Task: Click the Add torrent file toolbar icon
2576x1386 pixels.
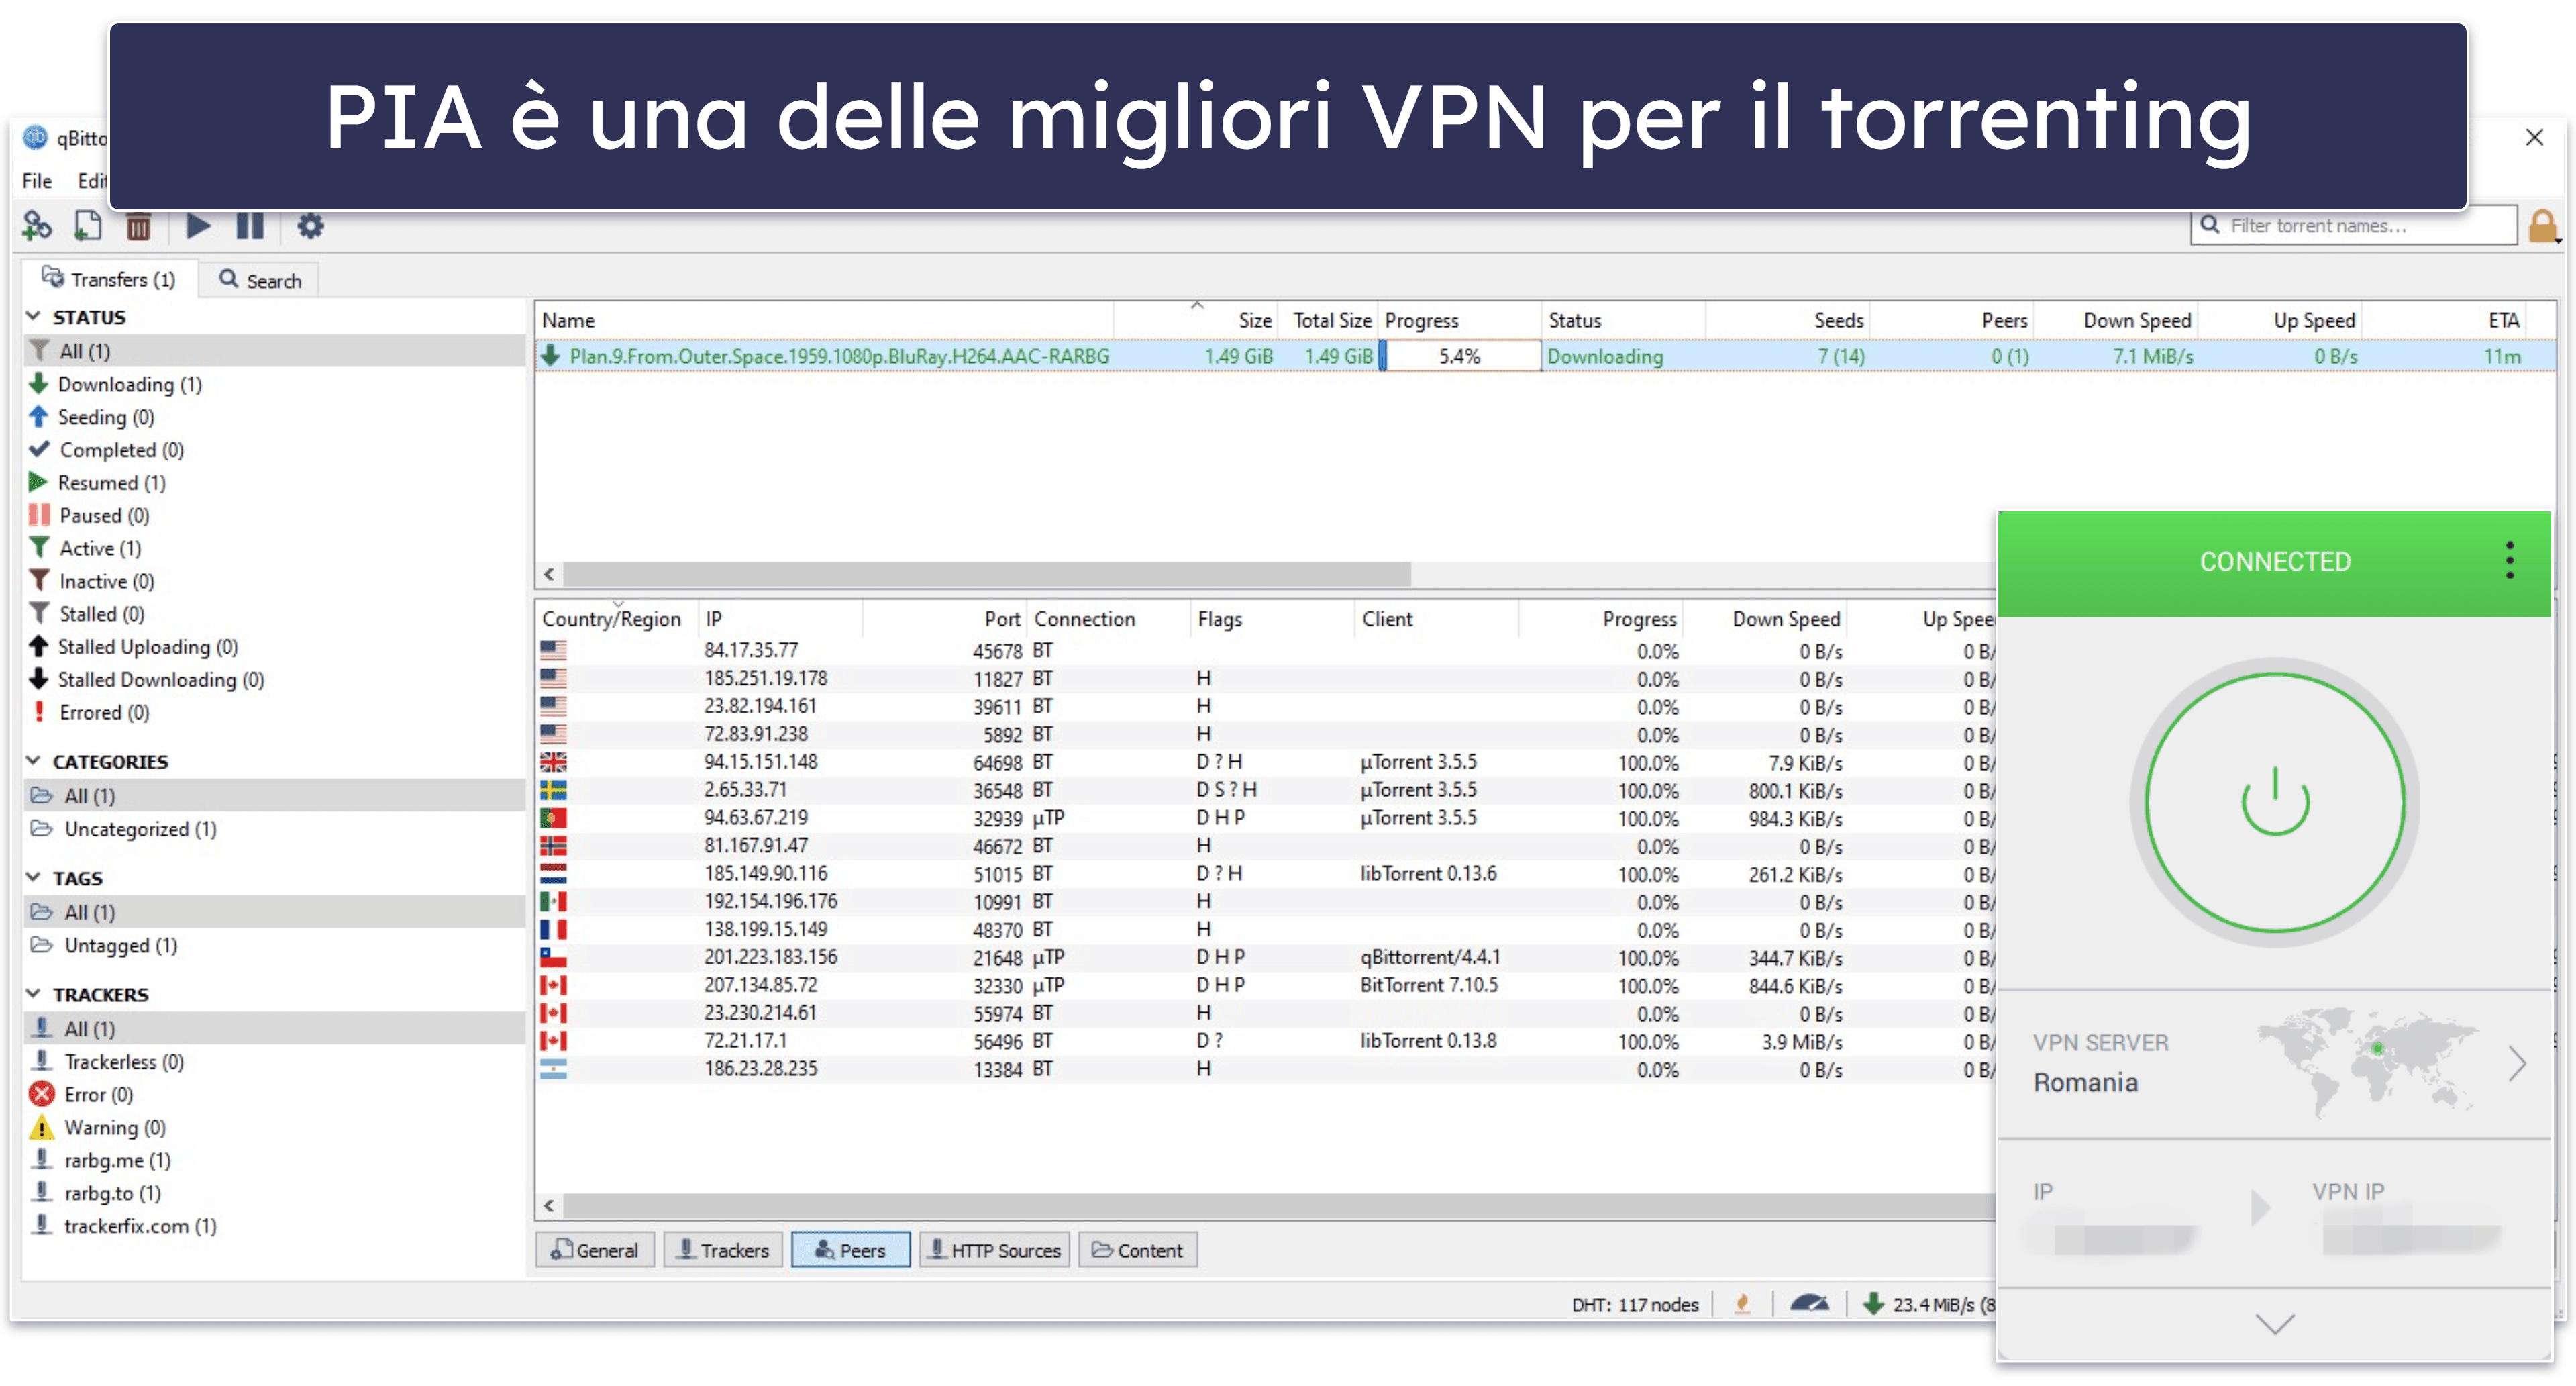Action: click(88, 226)
